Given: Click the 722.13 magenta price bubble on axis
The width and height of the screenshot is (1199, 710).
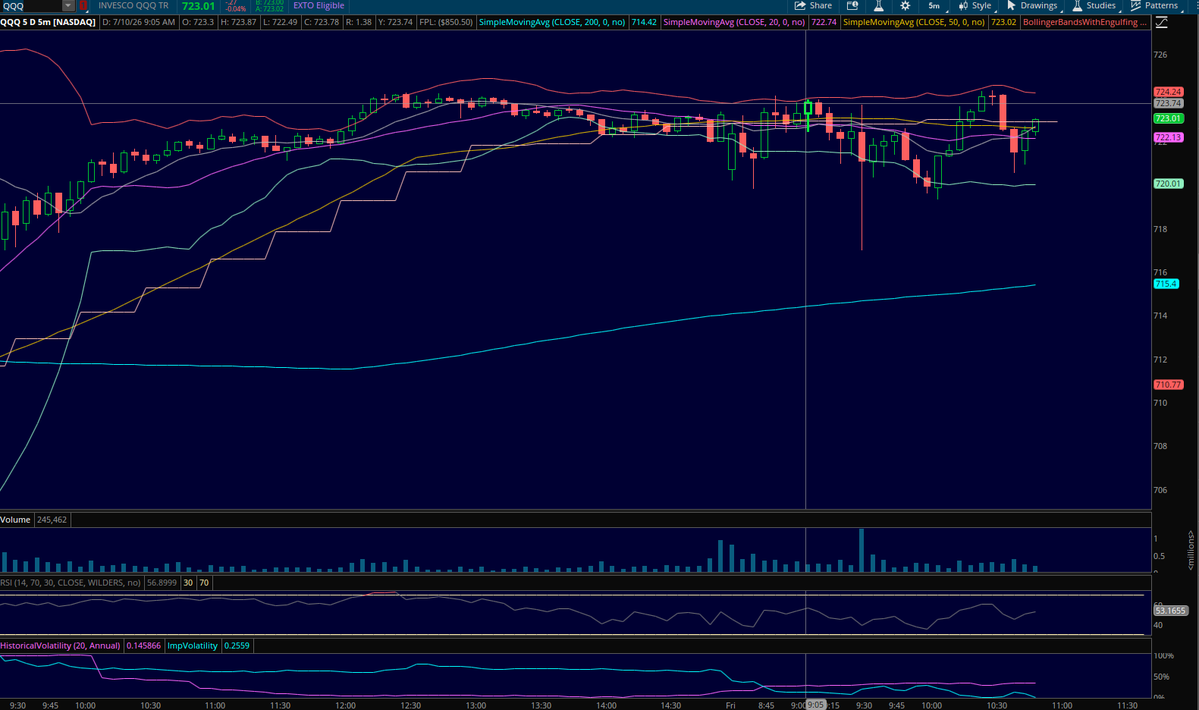Looking at the screenshot, I should click(x=1168, y=138).
